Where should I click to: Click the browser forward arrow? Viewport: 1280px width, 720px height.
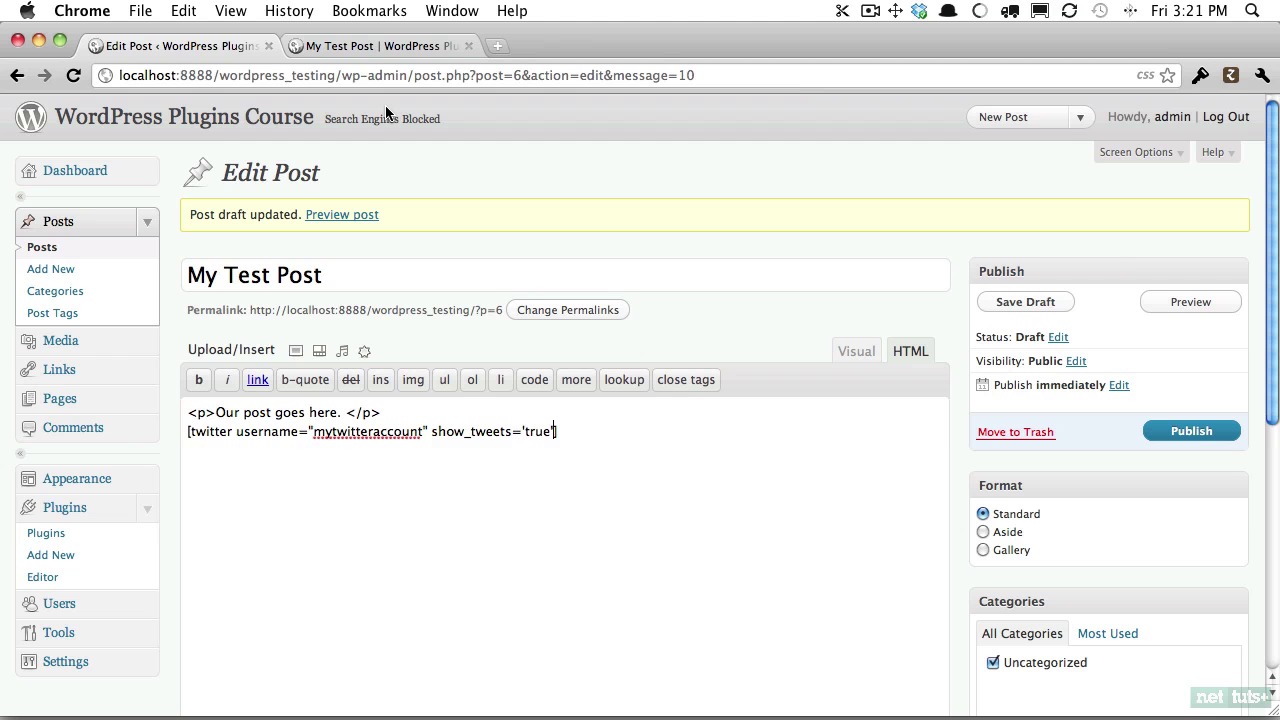(44, 75)
